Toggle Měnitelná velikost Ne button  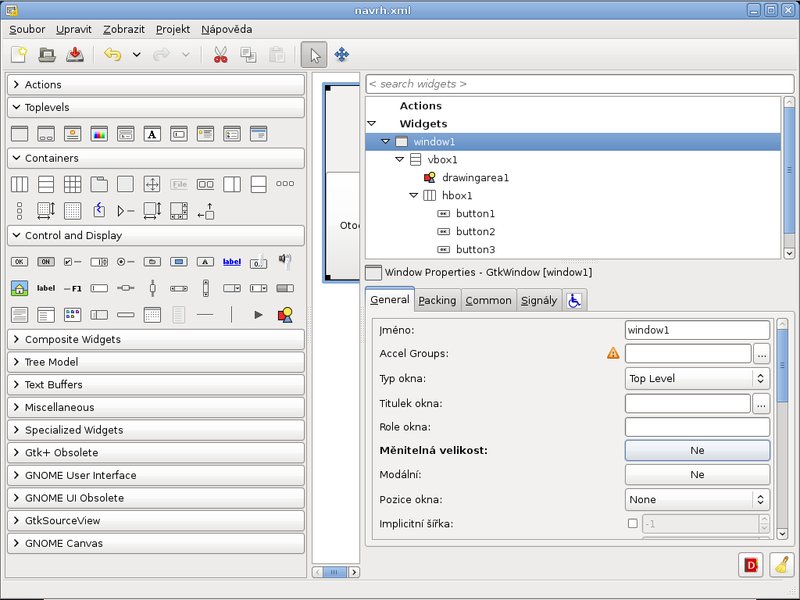[x=697, y=451]
